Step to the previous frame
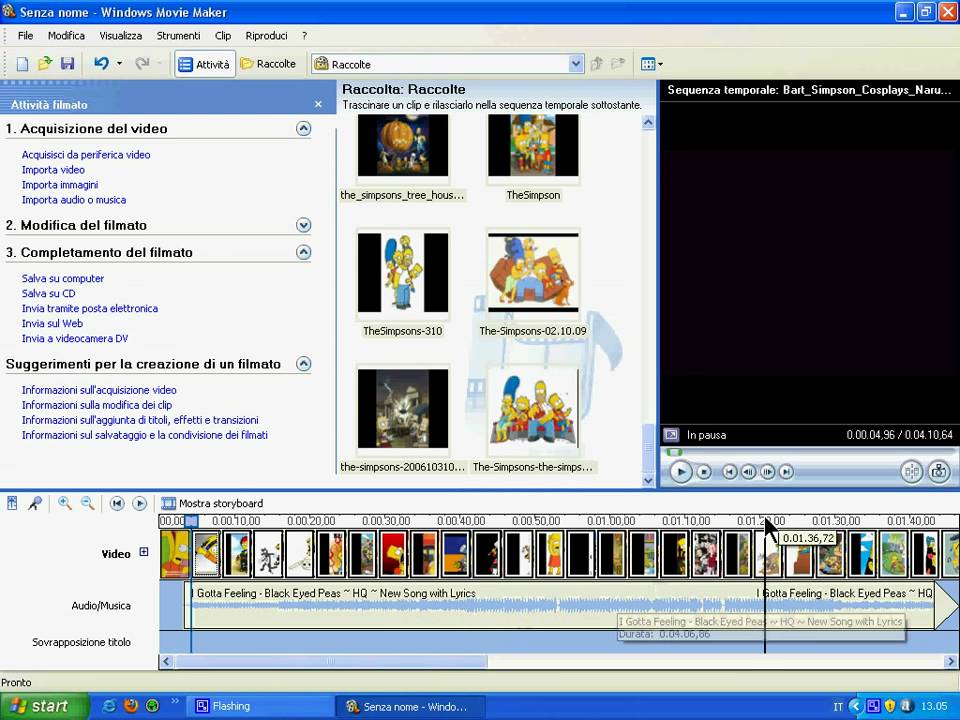This screenshot has height=720, width=960. coord(748,471)
